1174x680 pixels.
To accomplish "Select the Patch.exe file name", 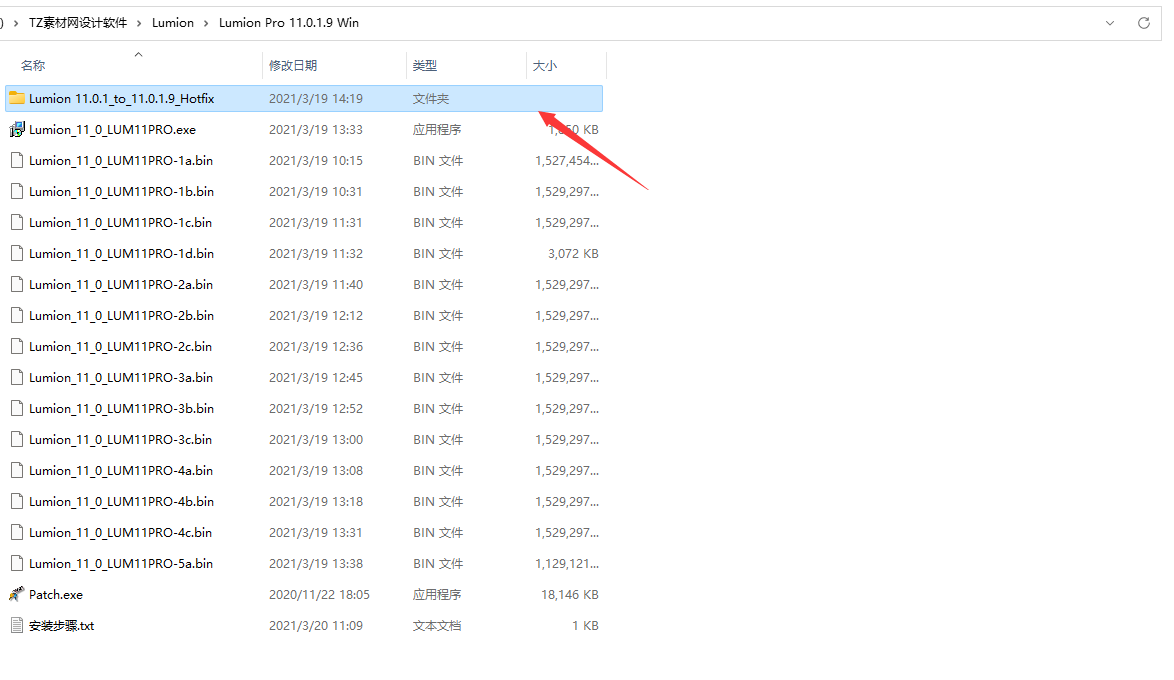I will click(x=55, y=595).
